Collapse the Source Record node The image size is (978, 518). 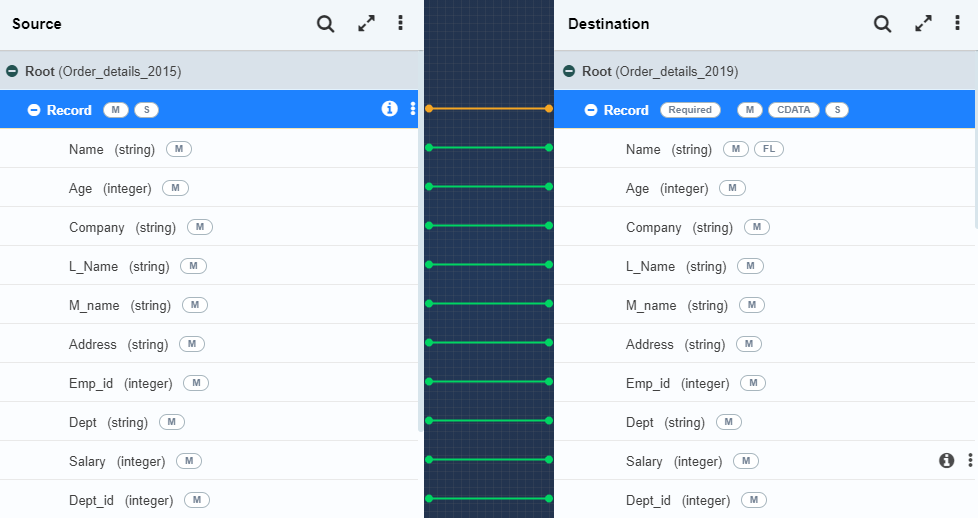pyautogui.click(x=34, y=110)
